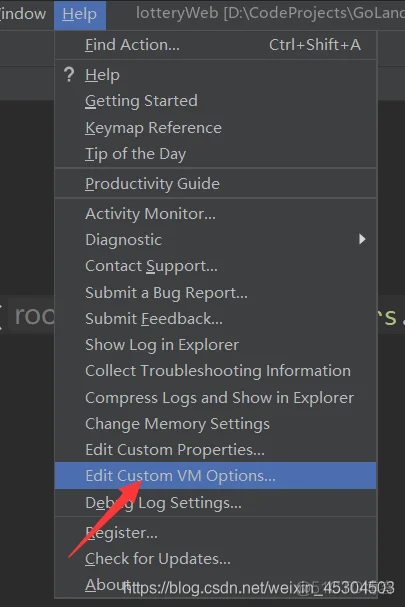Viewport: 405px width, 607px height.
Task: Select Show Log in Explorer
Action: (x=215, y=345)
